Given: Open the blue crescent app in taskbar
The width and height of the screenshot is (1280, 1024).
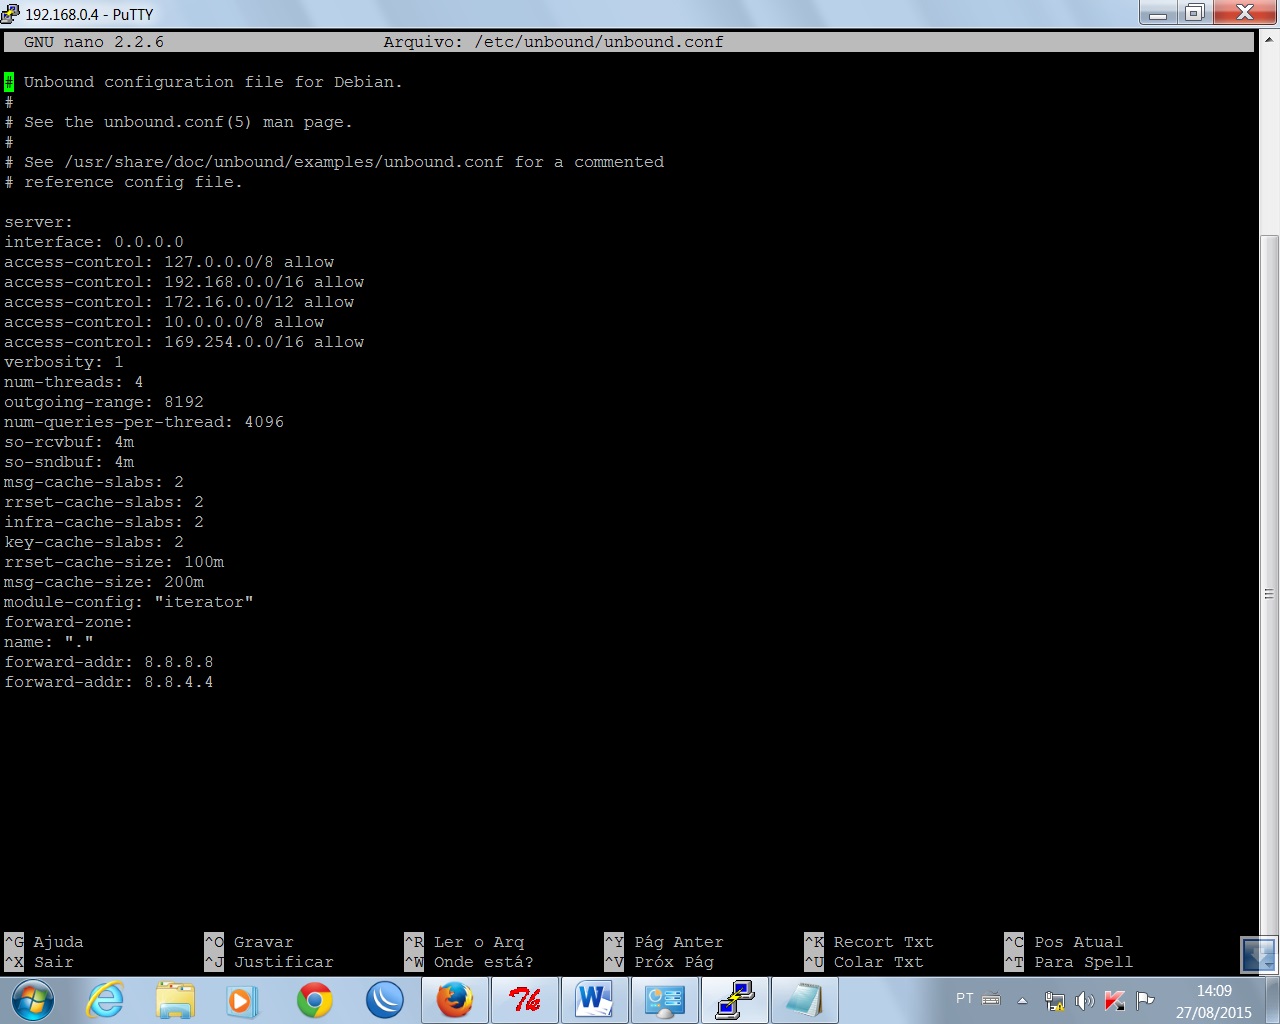Looking at the screenshot, I should pos(384,1000).
